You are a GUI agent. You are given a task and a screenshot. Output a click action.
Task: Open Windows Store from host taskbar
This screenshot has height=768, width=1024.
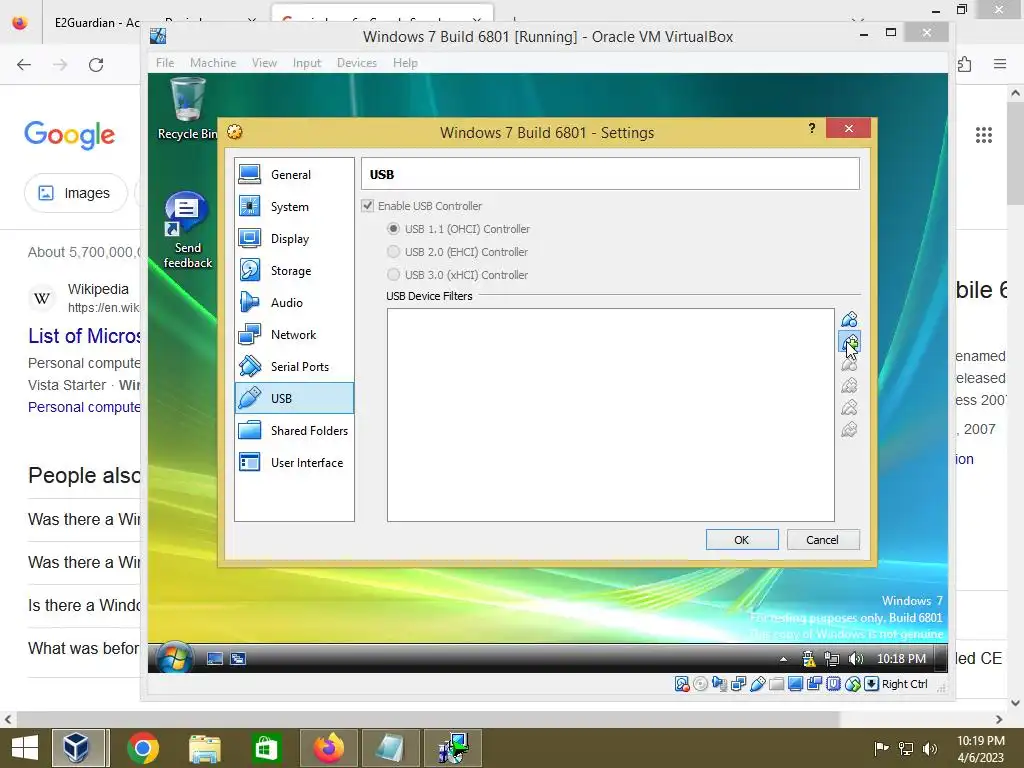pyautogui.click(x=266, y=748)
